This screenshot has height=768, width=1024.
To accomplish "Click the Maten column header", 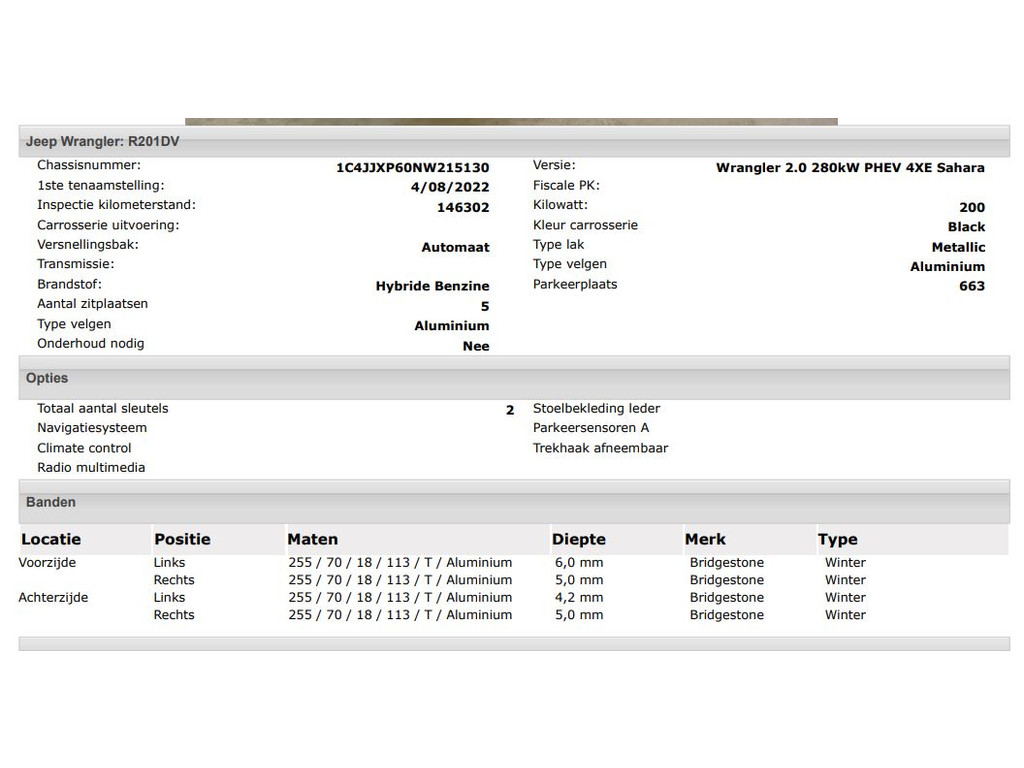I will 312,539.
